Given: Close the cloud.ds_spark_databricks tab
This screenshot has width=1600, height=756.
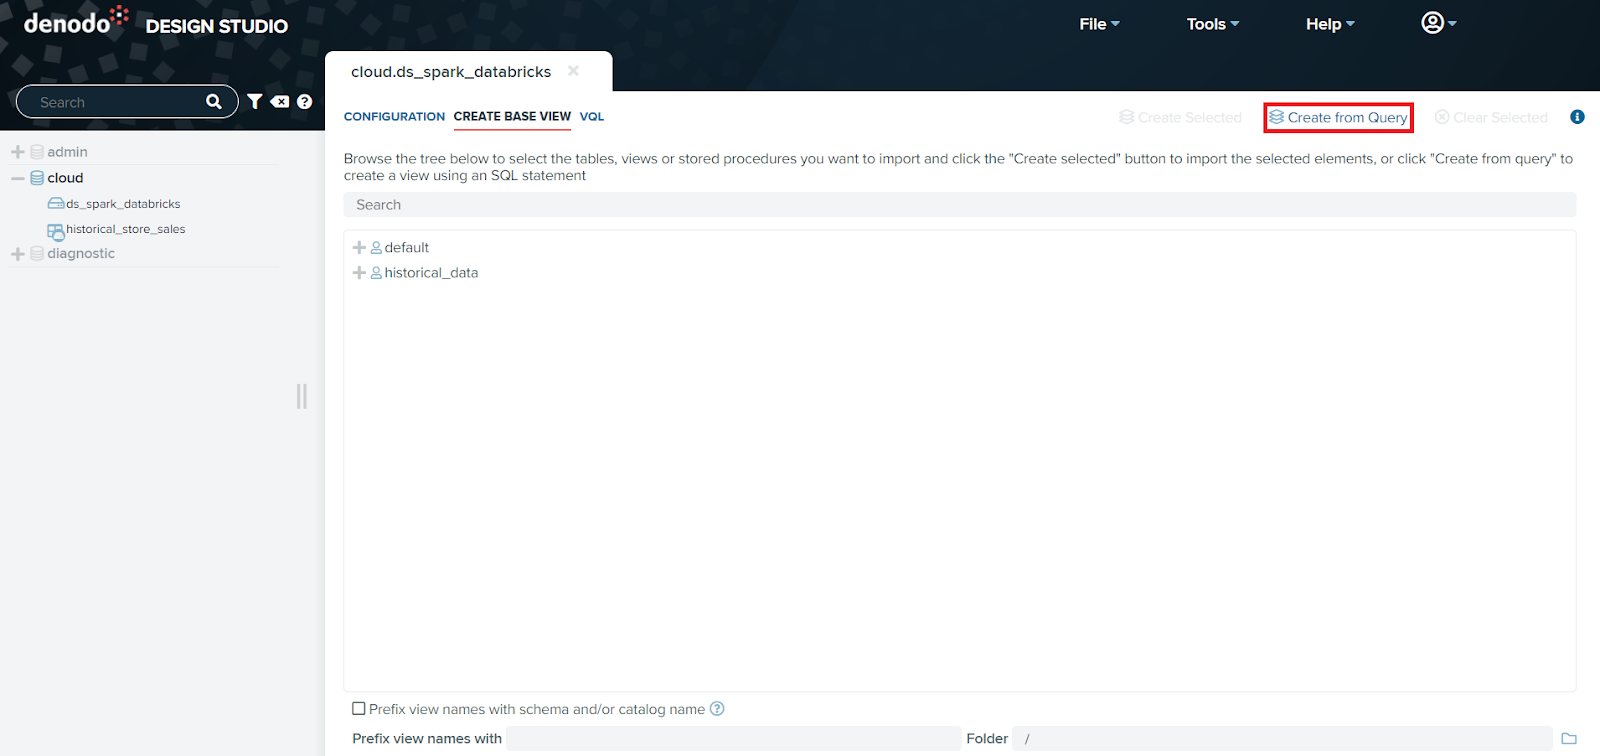Looking at the screenshot, I should pyautogui.click(x=573, y=71).
